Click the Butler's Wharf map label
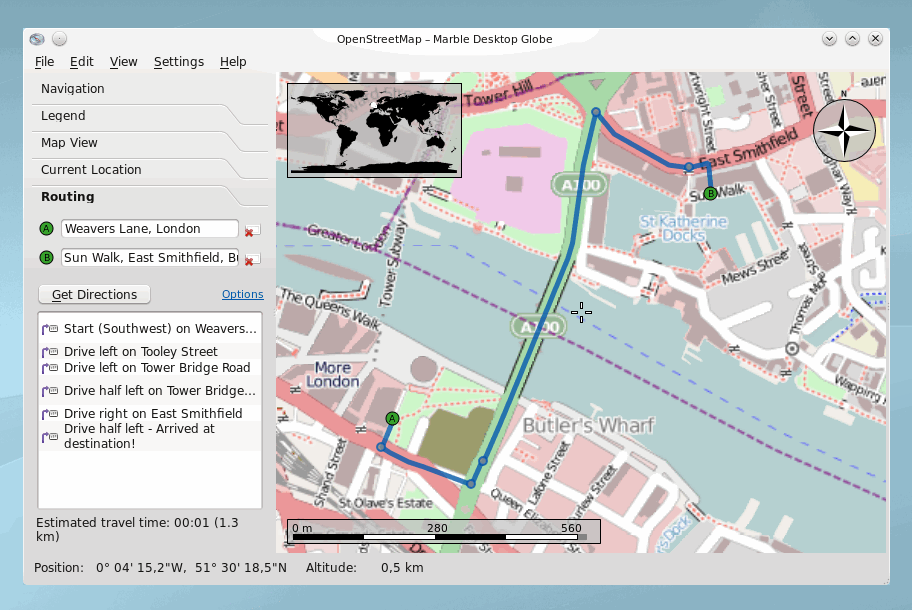The width and height of the screenshot is (912, 610). tap(588, 426)
